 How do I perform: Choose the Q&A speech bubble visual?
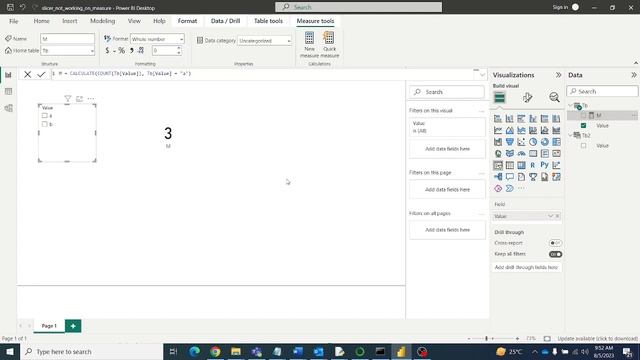[x=510, y=177]
